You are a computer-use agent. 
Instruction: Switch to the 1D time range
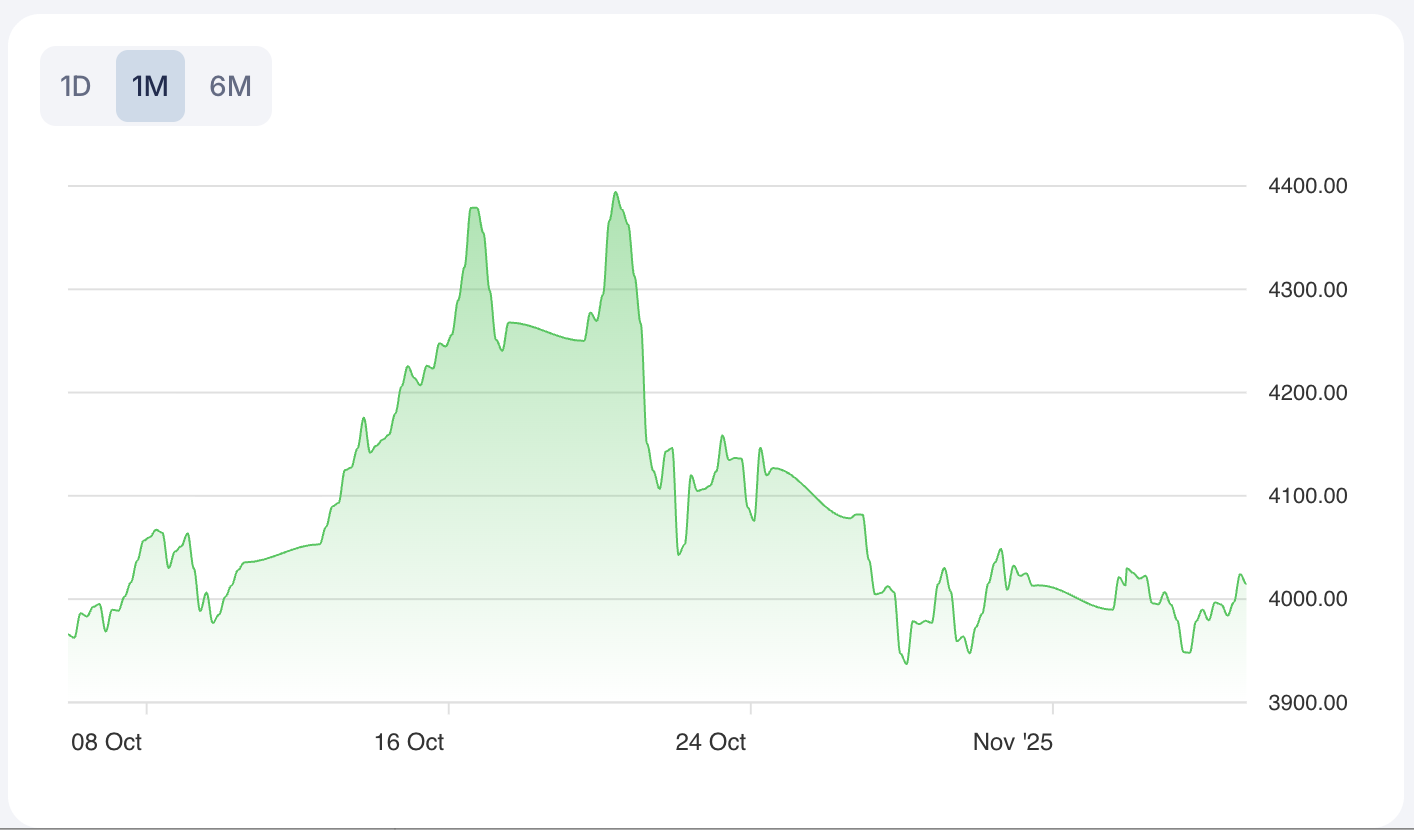click(76, 86)
